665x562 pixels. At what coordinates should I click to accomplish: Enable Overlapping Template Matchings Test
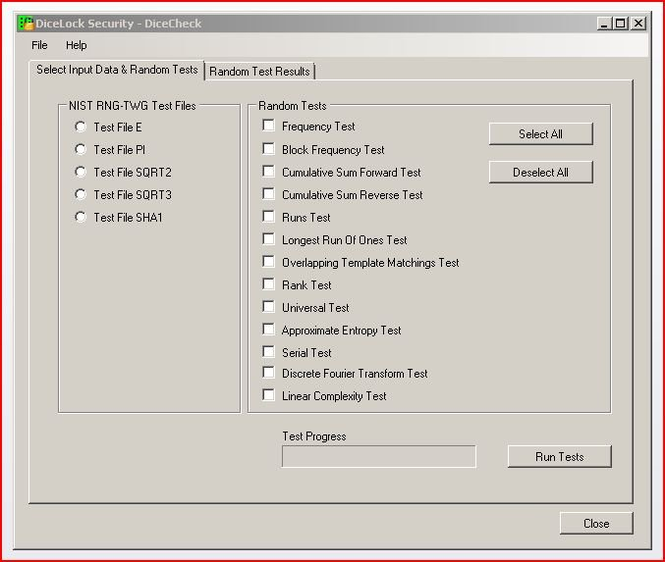tap(268, 261)
